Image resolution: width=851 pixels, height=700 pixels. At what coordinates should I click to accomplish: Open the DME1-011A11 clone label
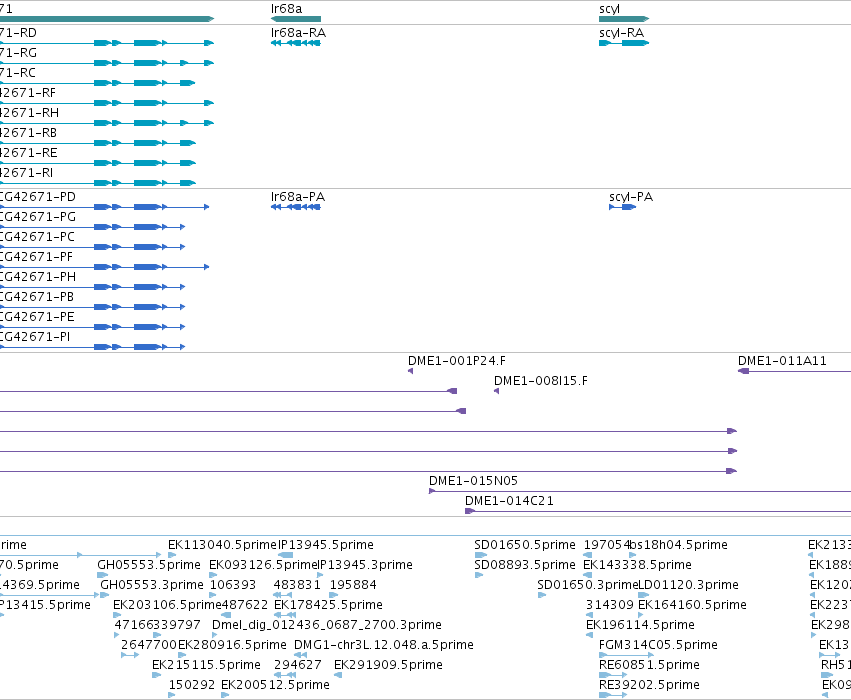pos(782,361)
